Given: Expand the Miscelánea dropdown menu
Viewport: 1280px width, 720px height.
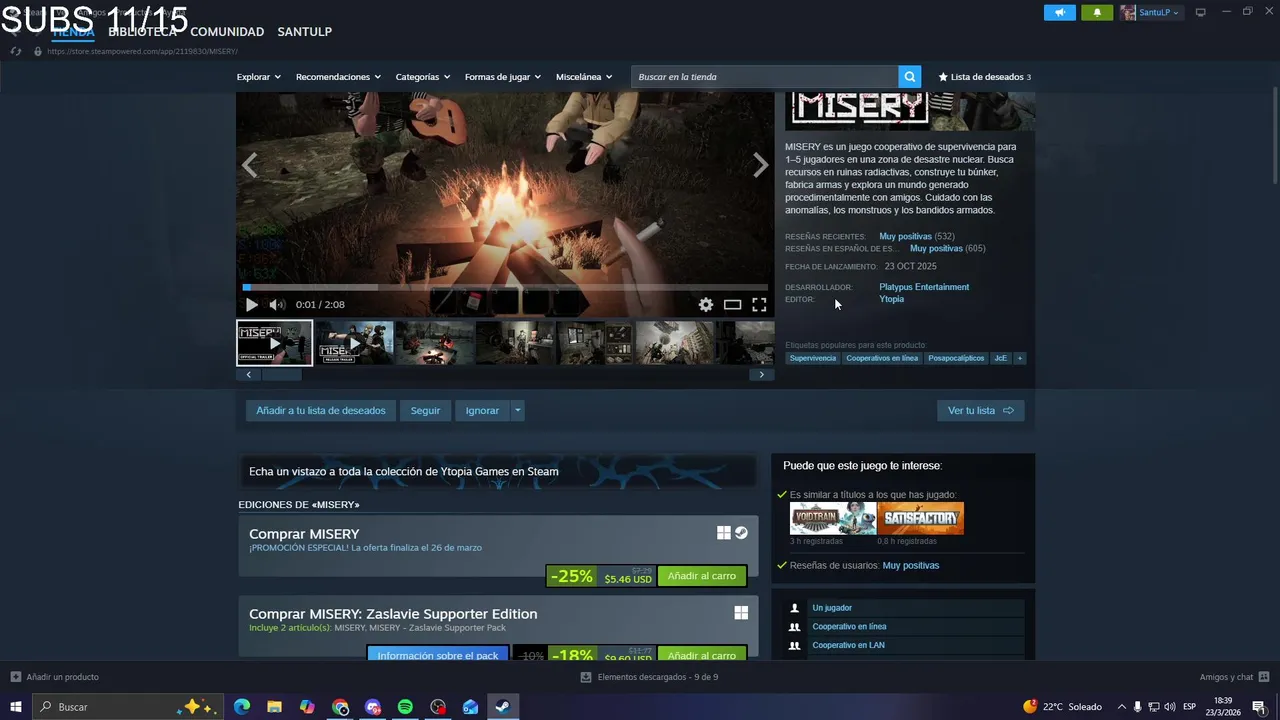Looking at the screenshot, I should point(584,77).
